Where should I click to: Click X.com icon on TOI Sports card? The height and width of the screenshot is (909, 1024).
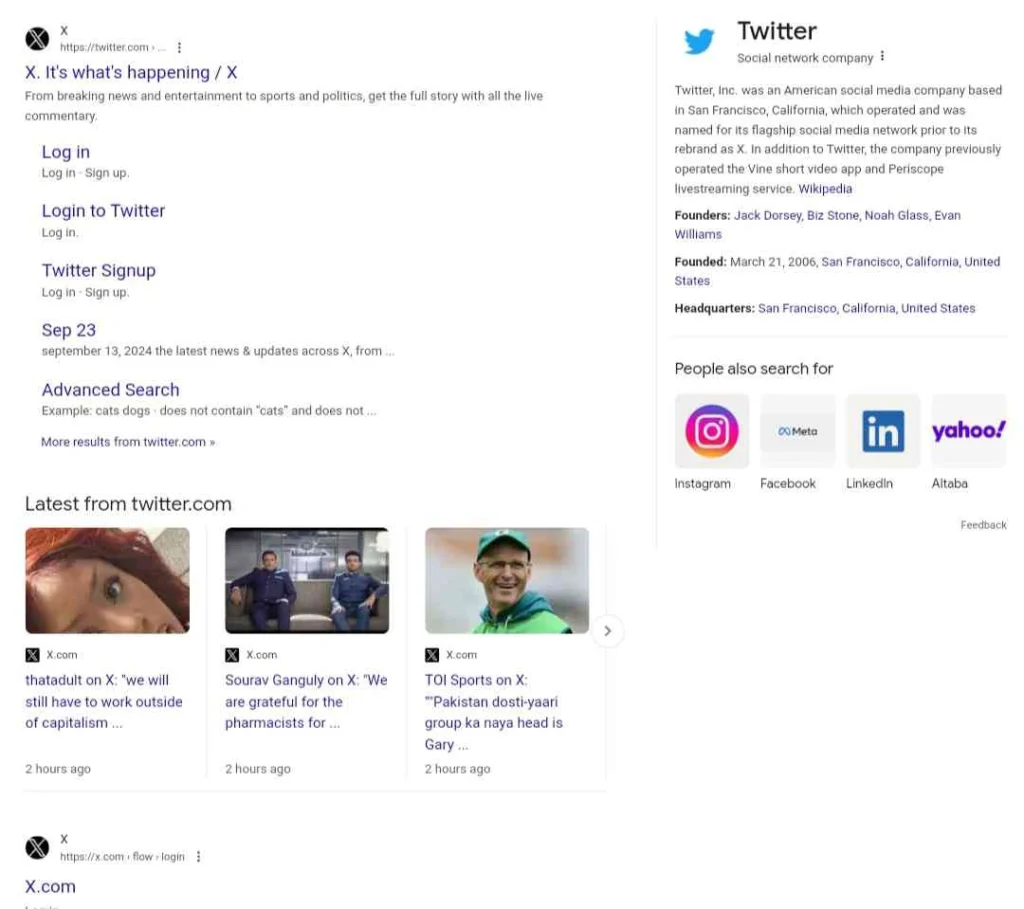432,655
